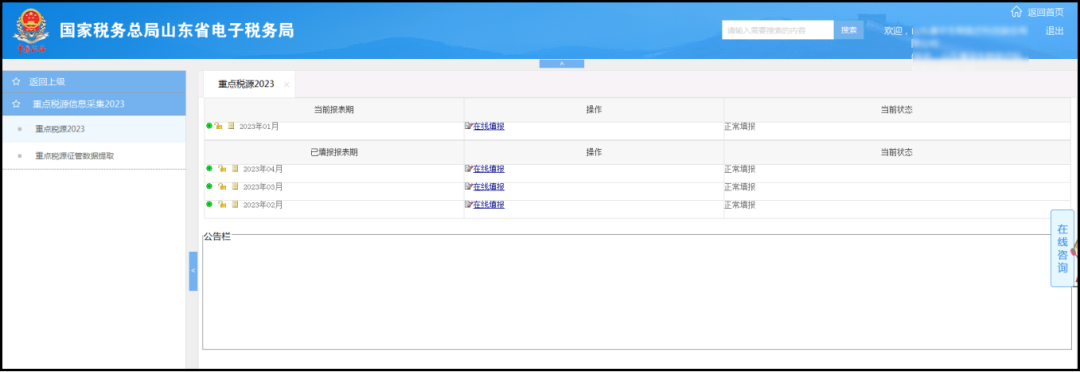The height and width of the screenshot is (372, 1080).
Task: Open 在线填报 link for 2023年01月
Action: coord(488,126)
